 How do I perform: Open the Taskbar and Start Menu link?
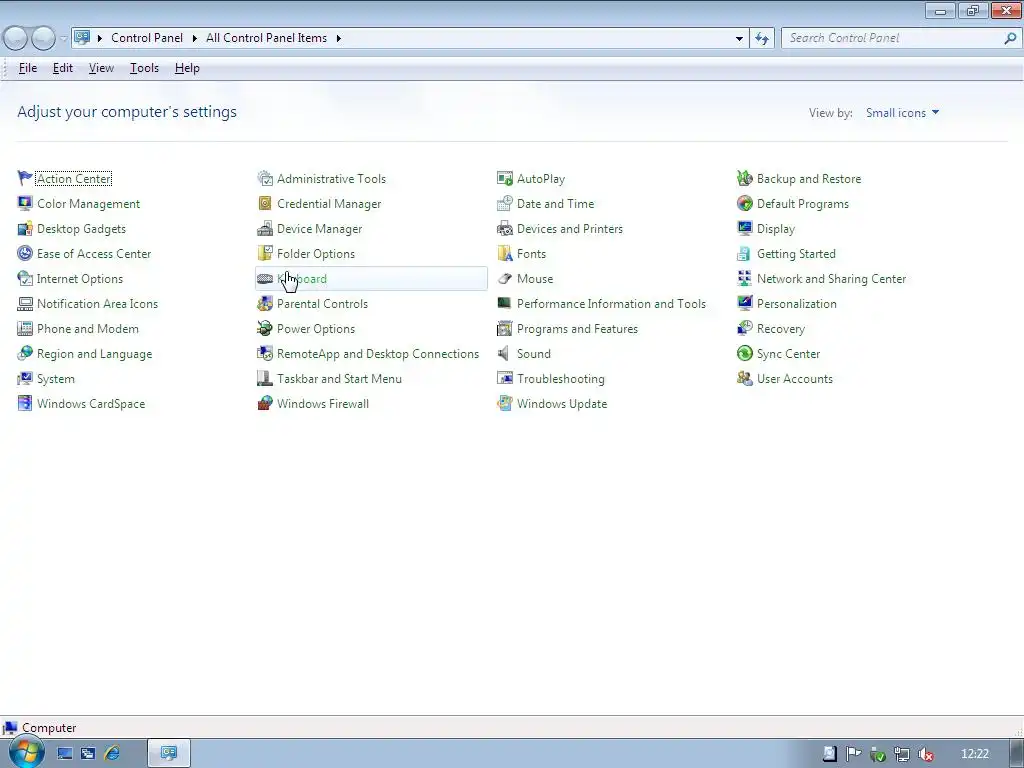click(339, 379)
